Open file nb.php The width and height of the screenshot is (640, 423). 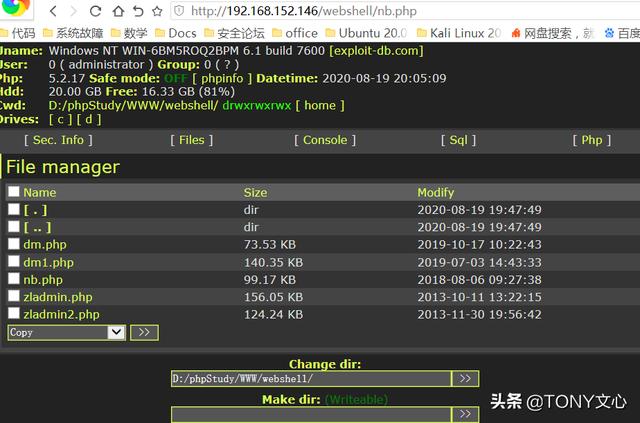tap(43, 280)
